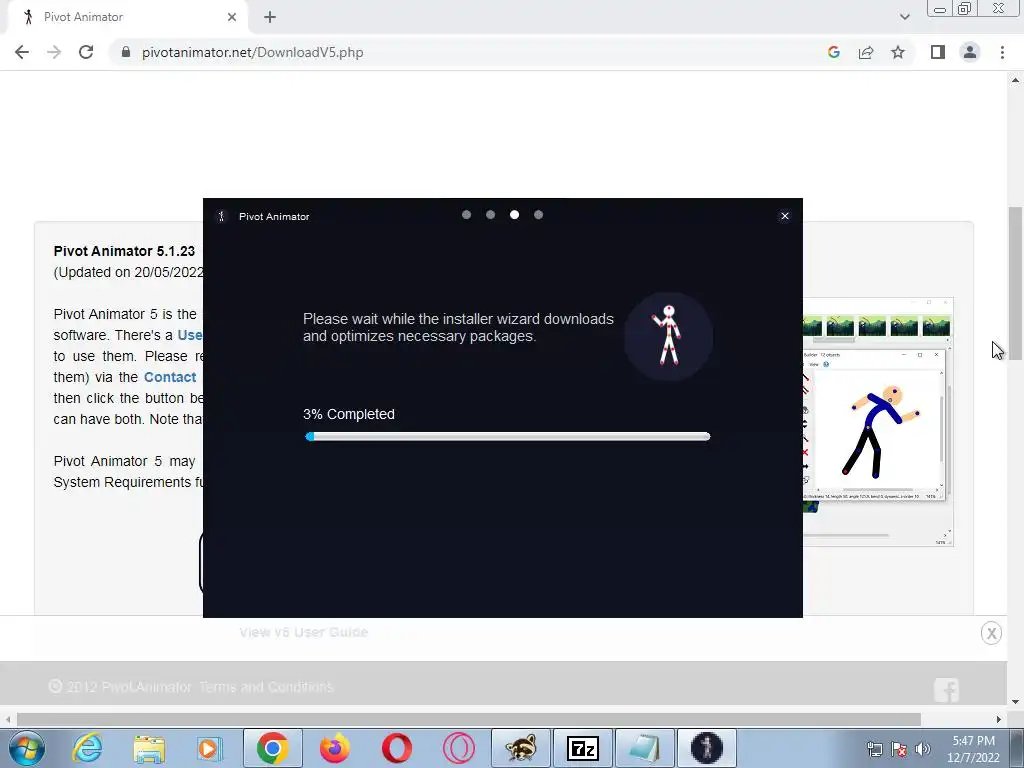
Task: Launch Opera GX outlined icon in taskbar
Action: click(458, 748)
